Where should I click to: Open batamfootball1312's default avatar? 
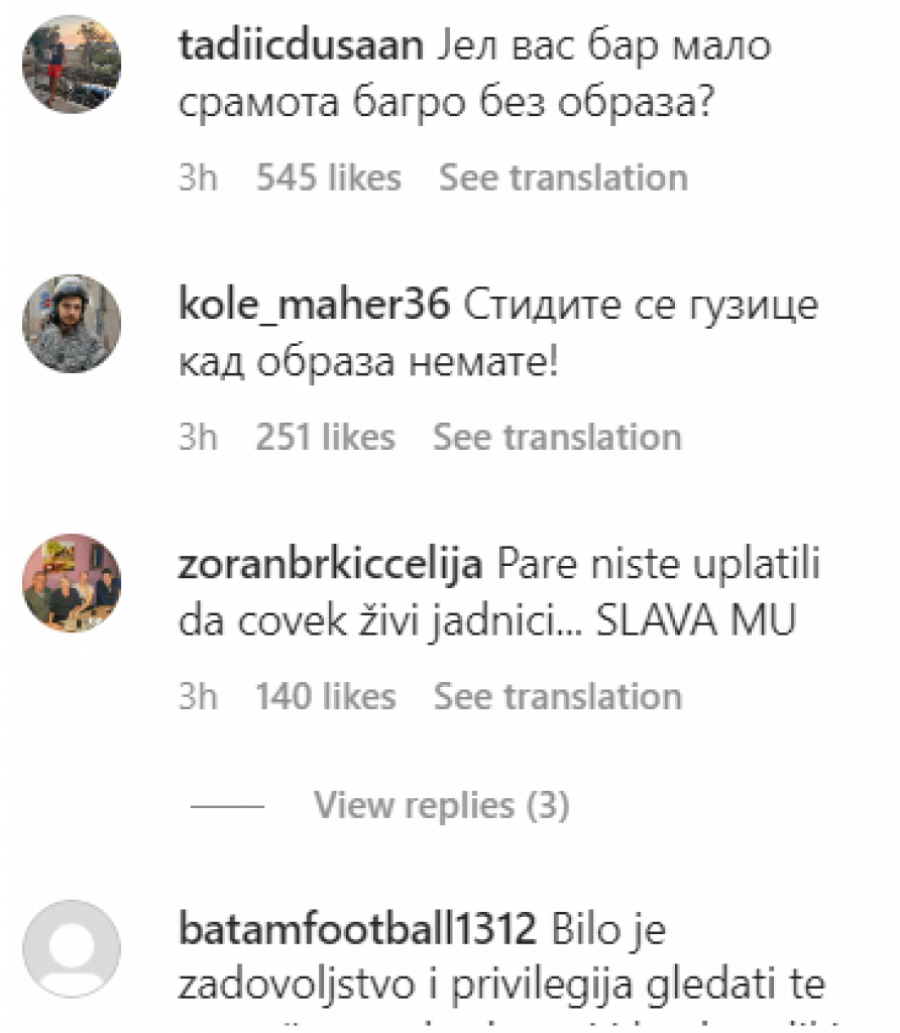click(72, 949)
